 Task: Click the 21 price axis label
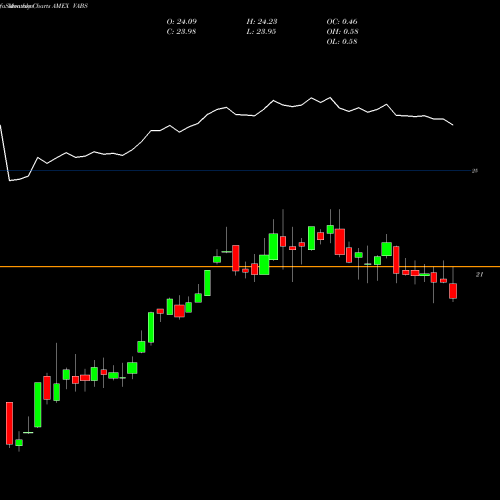[479, 275]
